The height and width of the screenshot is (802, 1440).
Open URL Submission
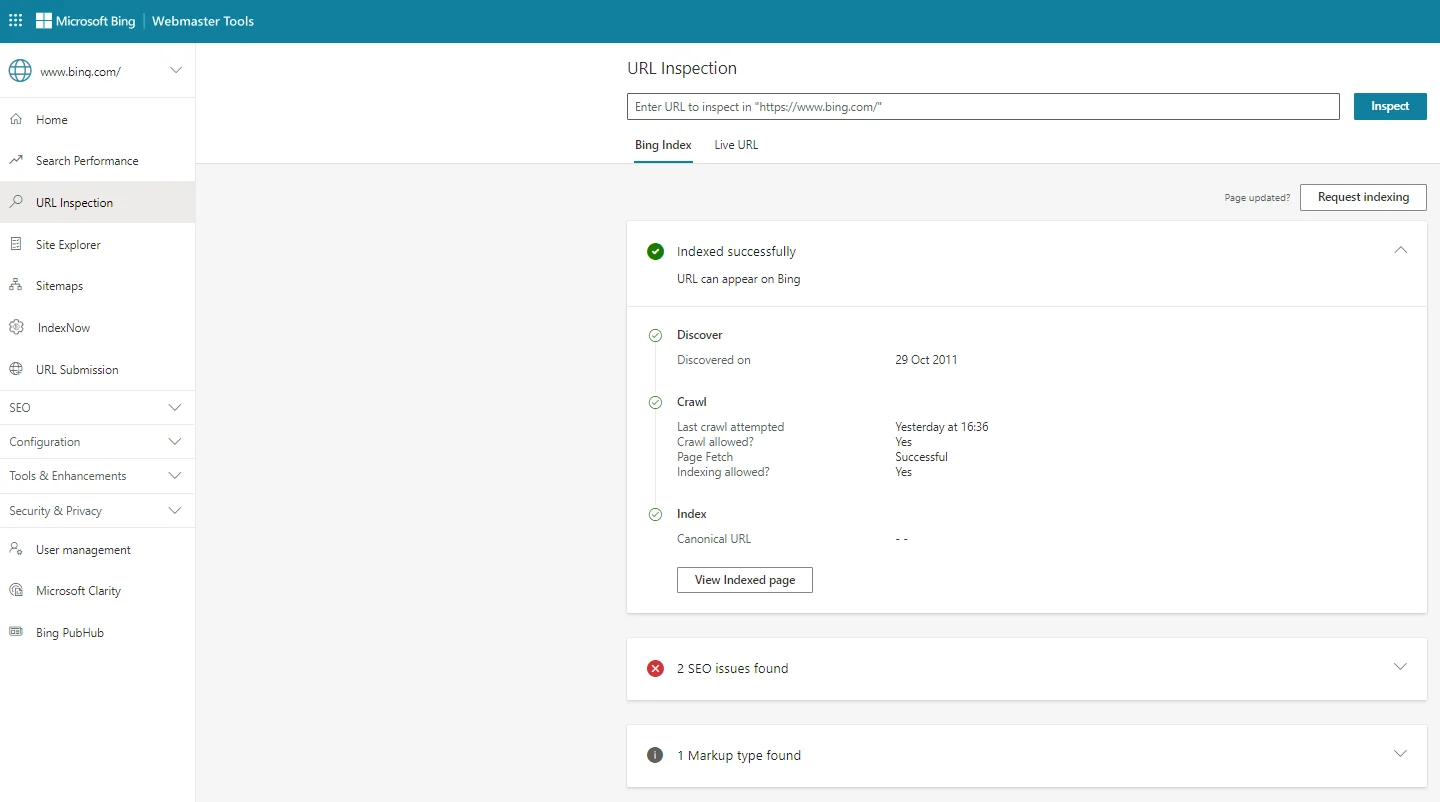(75, 369)
